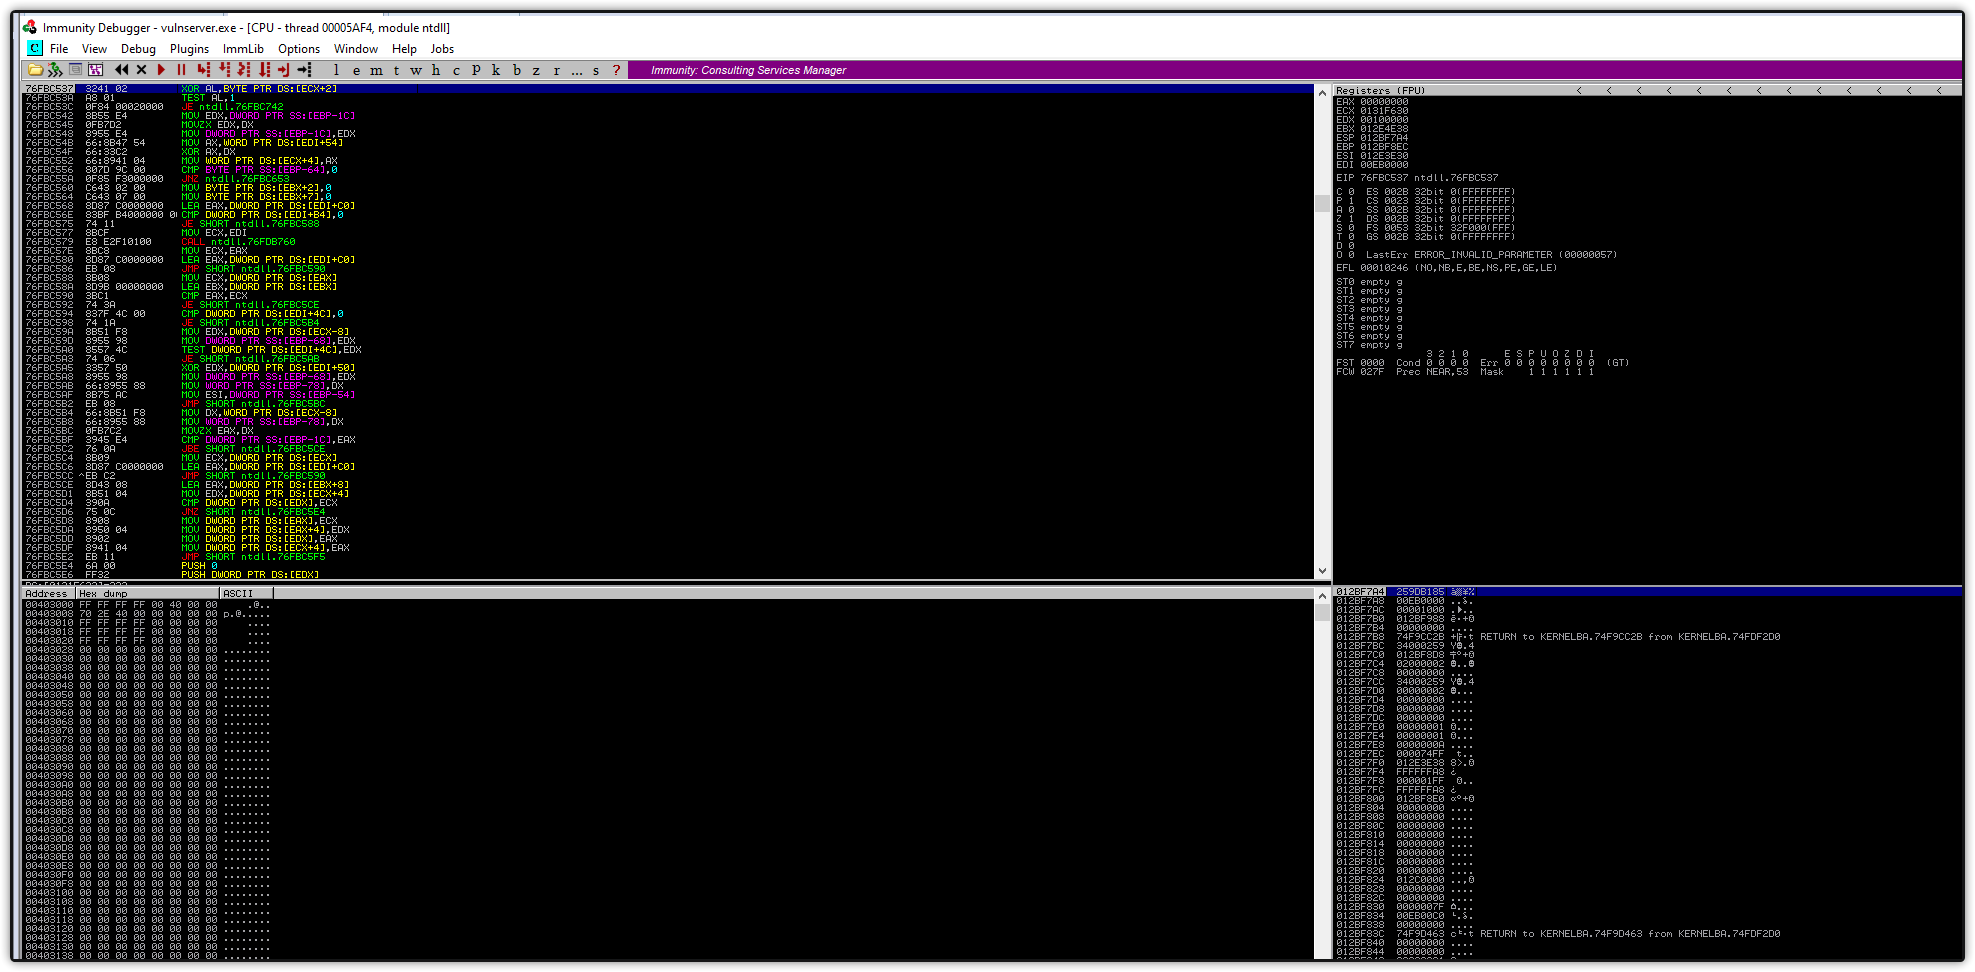Select the EFL 00010246 flags line
Image resolution: width=1975 pixels, height=972 pixels.
tap(1446, 268)
